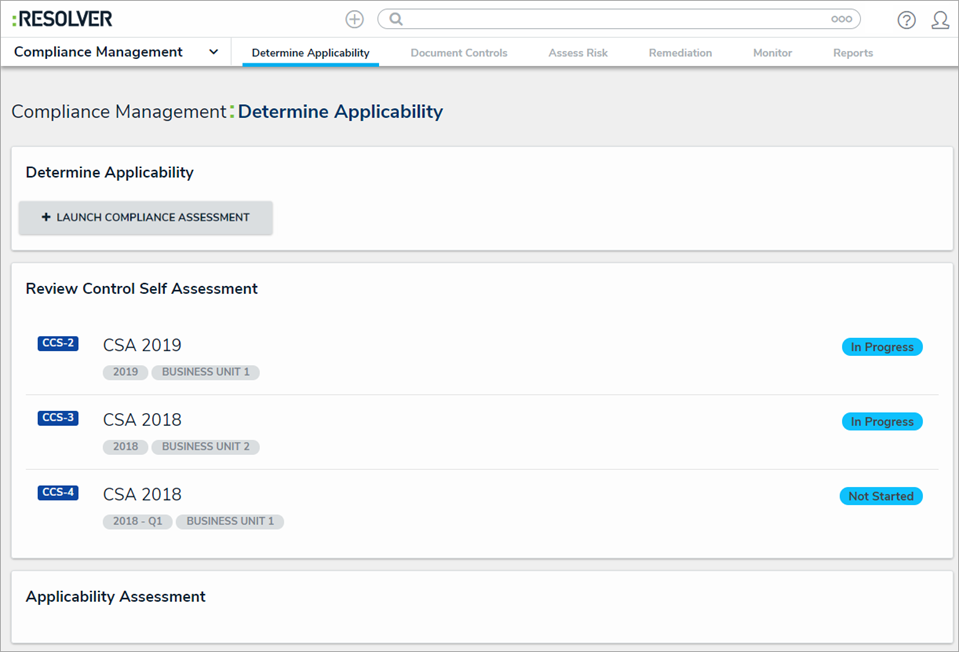
Task: Open CSA 2019 assessment title
Action: 142,345
